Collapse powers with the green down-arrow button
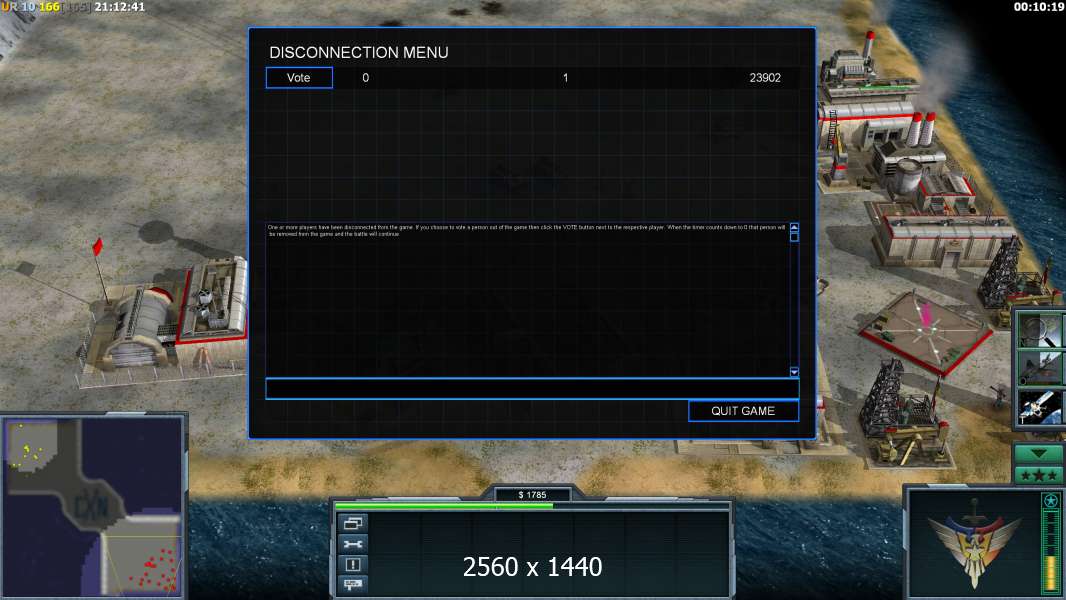Viewport: 1066px width, 600px height. pos(1038,454)
